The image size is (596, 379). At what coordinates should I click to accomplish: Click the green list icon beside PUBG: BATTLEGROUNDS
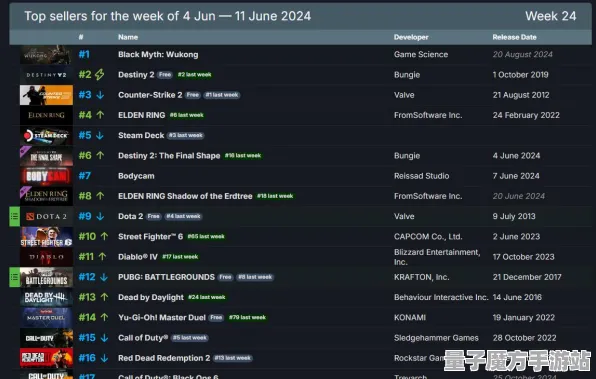coord(14,277)
